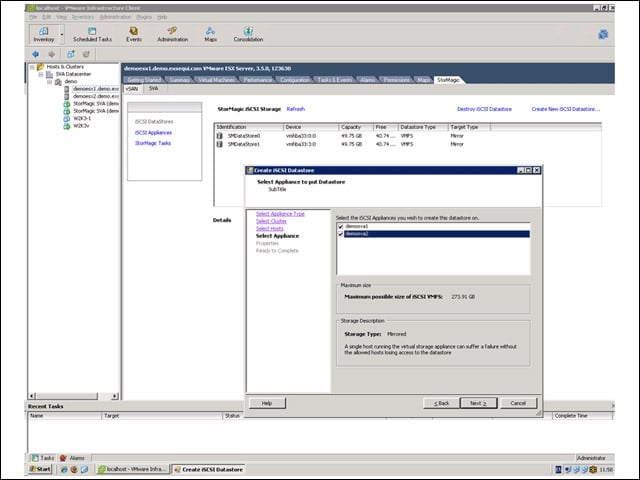Viewport: 640px width, 480px height.
Task: Click the VMware icon at top-right of toolbar
Action: tap(603, 35)
